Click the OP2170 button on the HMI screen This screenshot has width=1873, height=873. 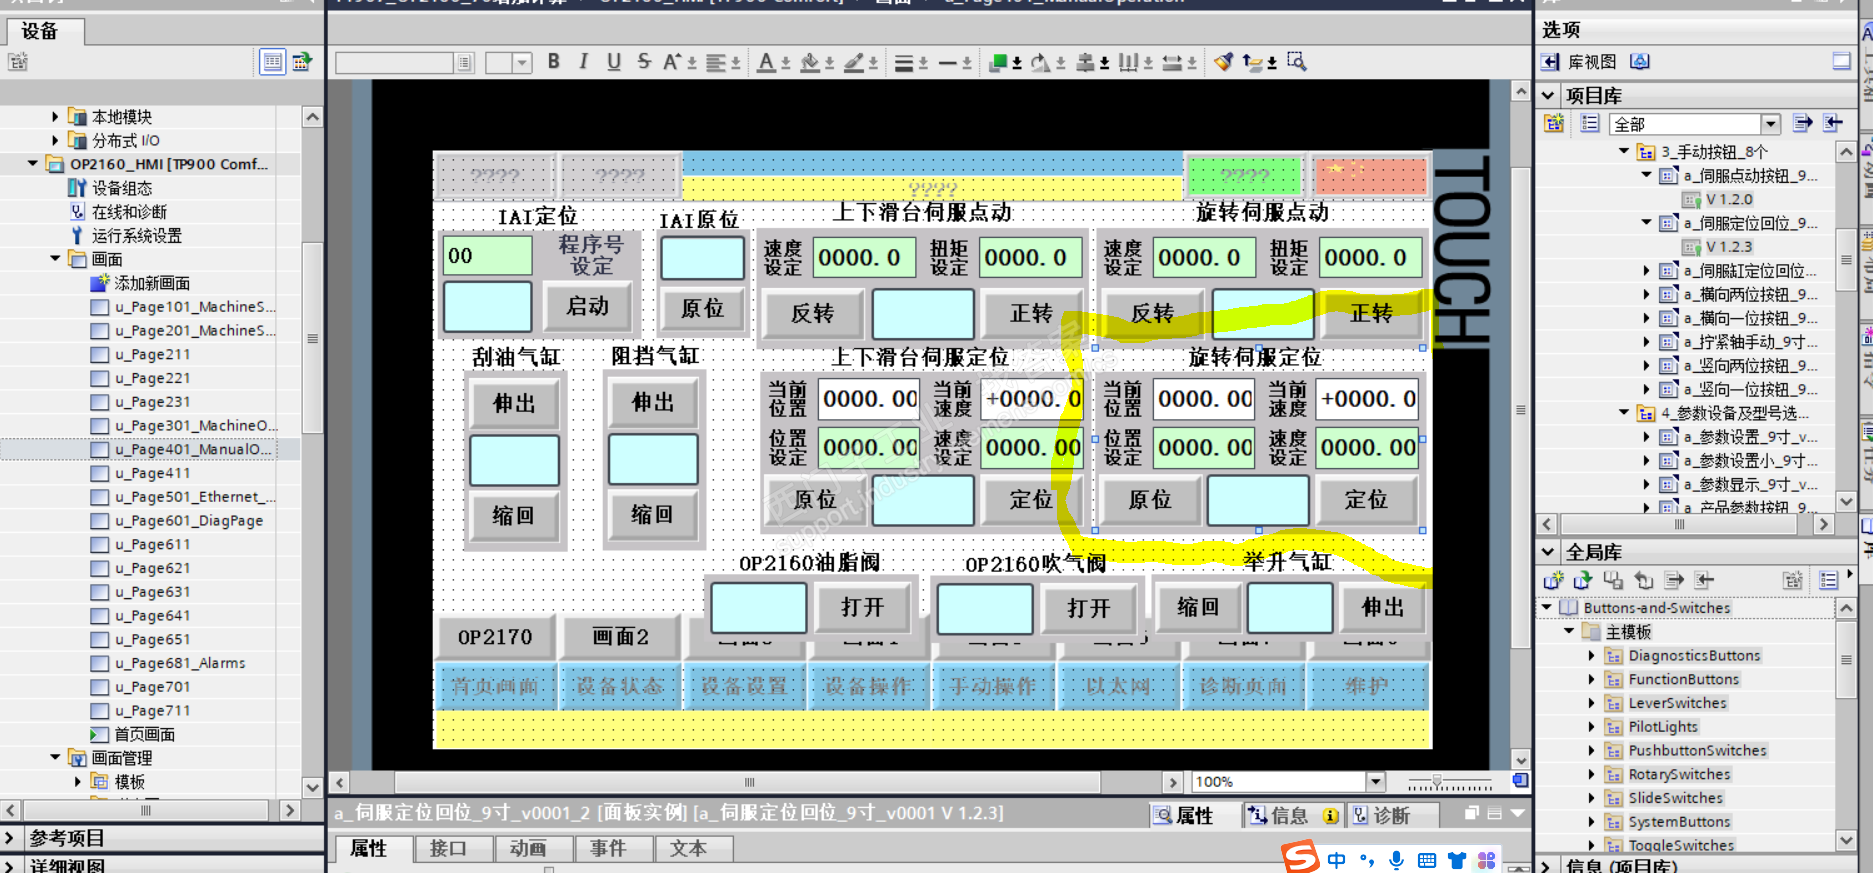[495, 637]
